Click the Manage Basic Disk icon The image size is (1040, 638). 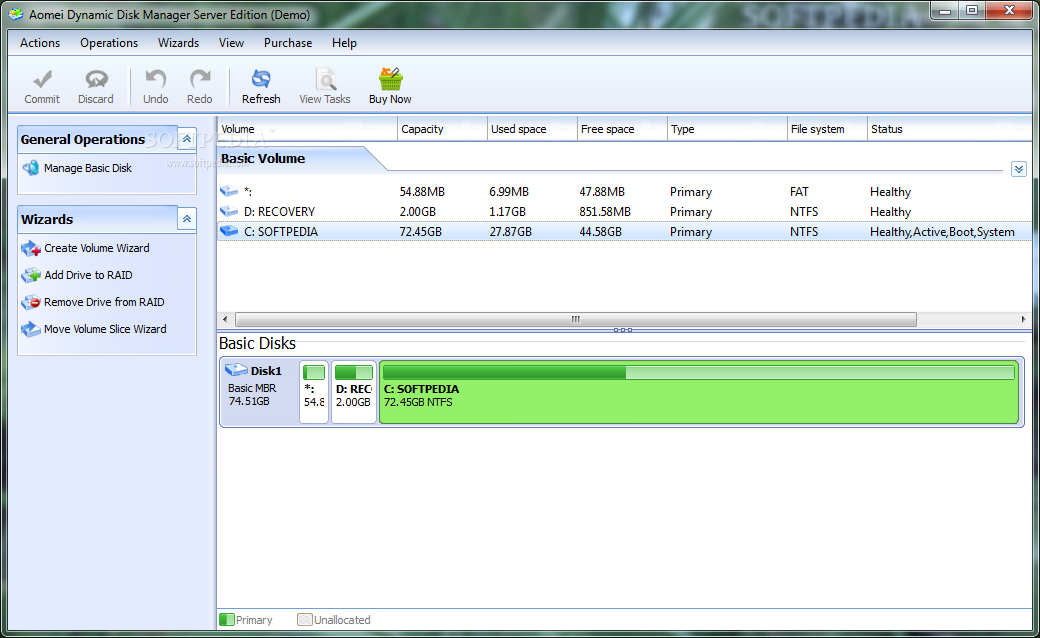pyautogui.click(x=31, y=168)
